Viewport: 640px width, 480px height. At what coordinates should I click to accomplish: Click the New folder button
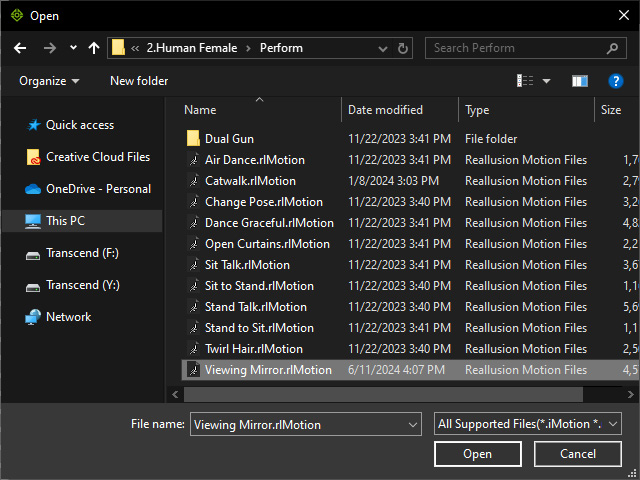139,81
